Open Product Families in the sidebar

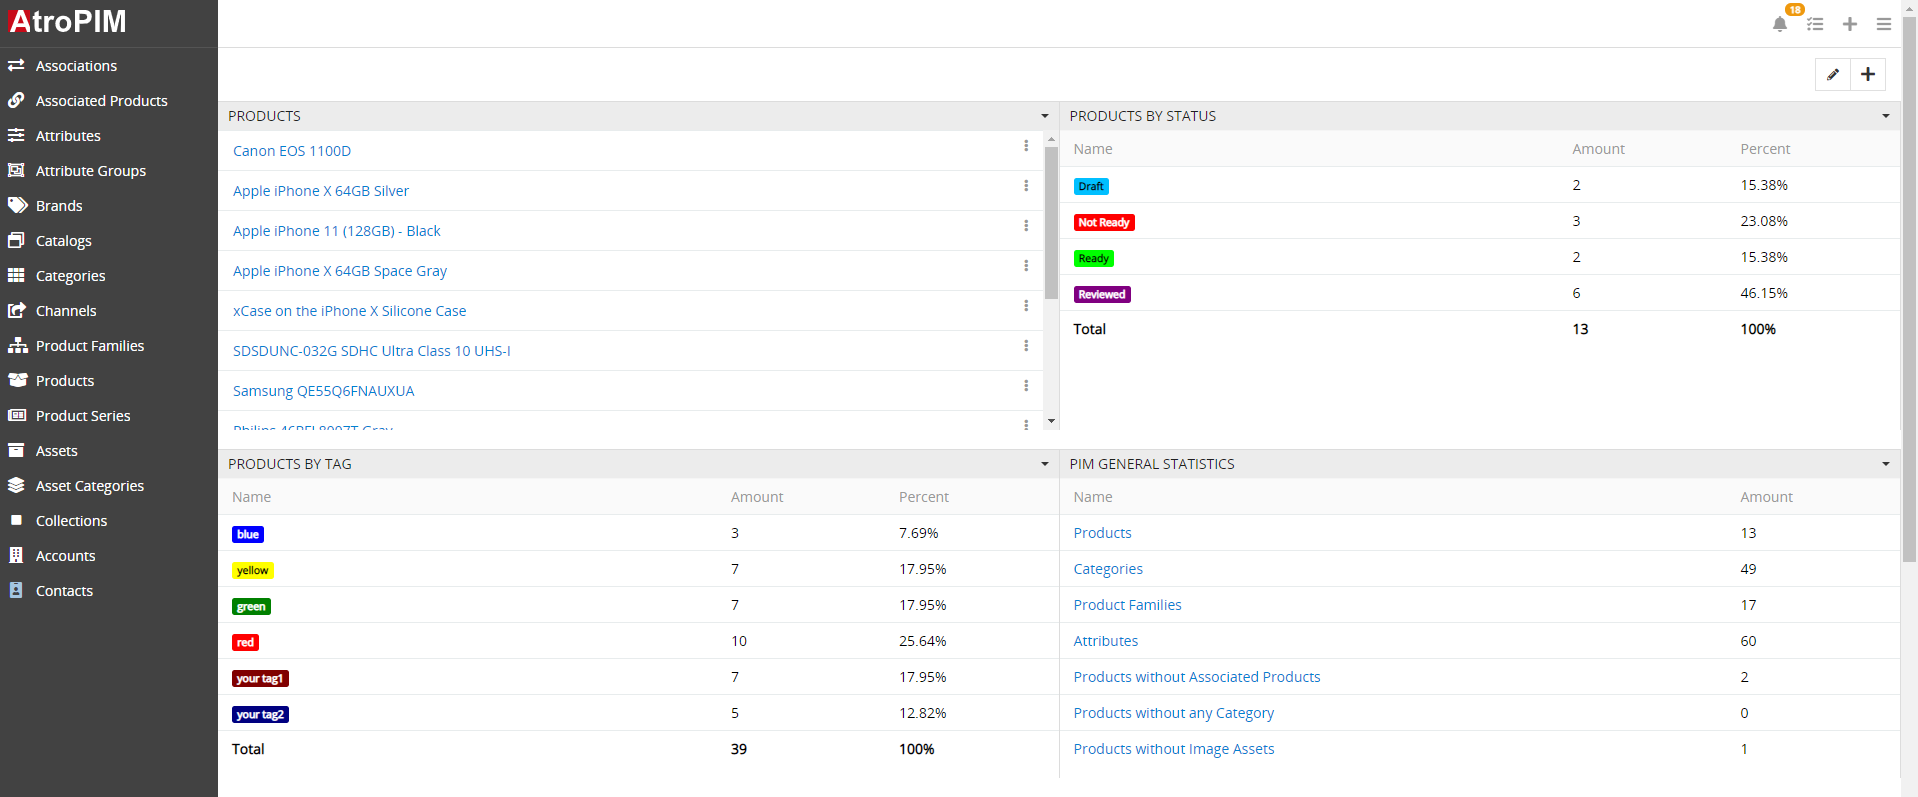[x=89, y=346]
